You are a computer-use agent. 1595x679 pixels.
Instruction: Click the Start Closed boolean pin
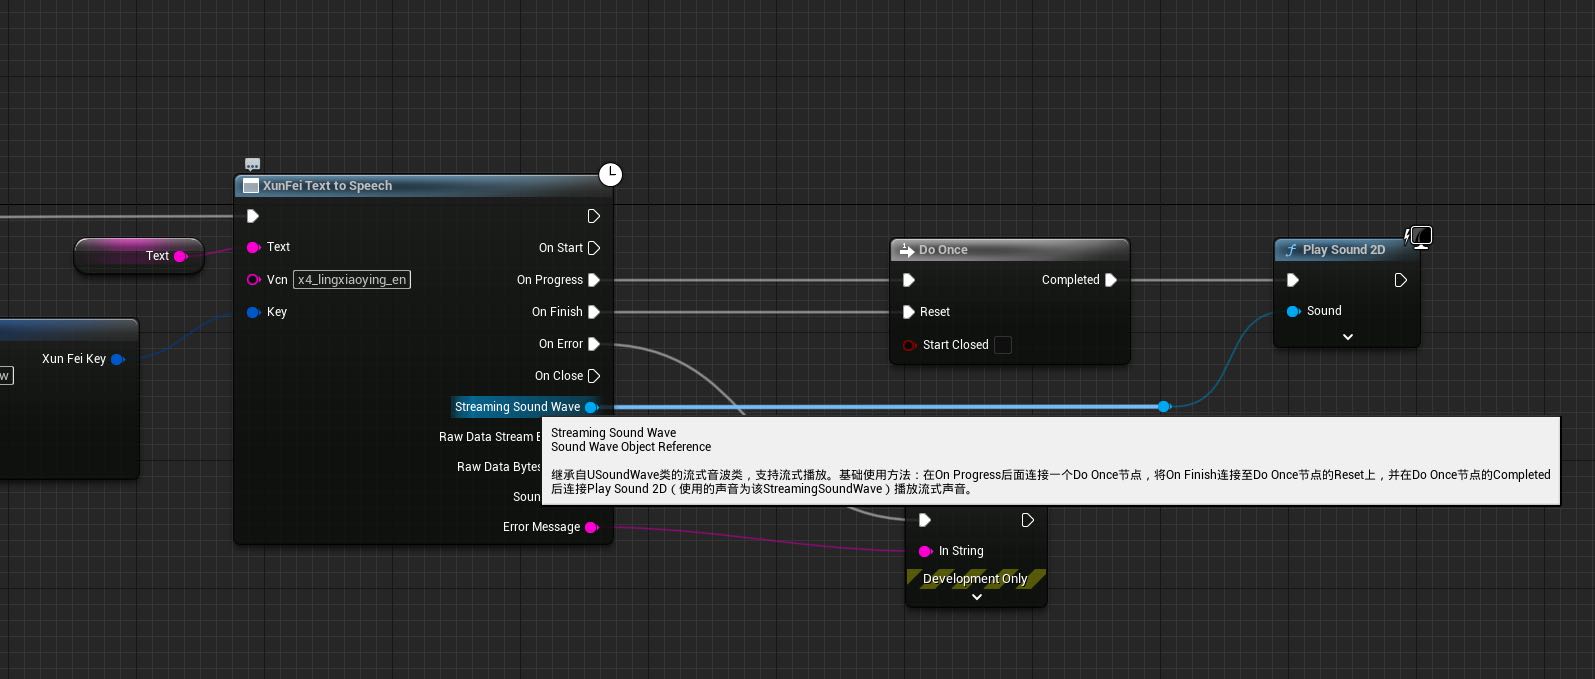coord(909,345)
